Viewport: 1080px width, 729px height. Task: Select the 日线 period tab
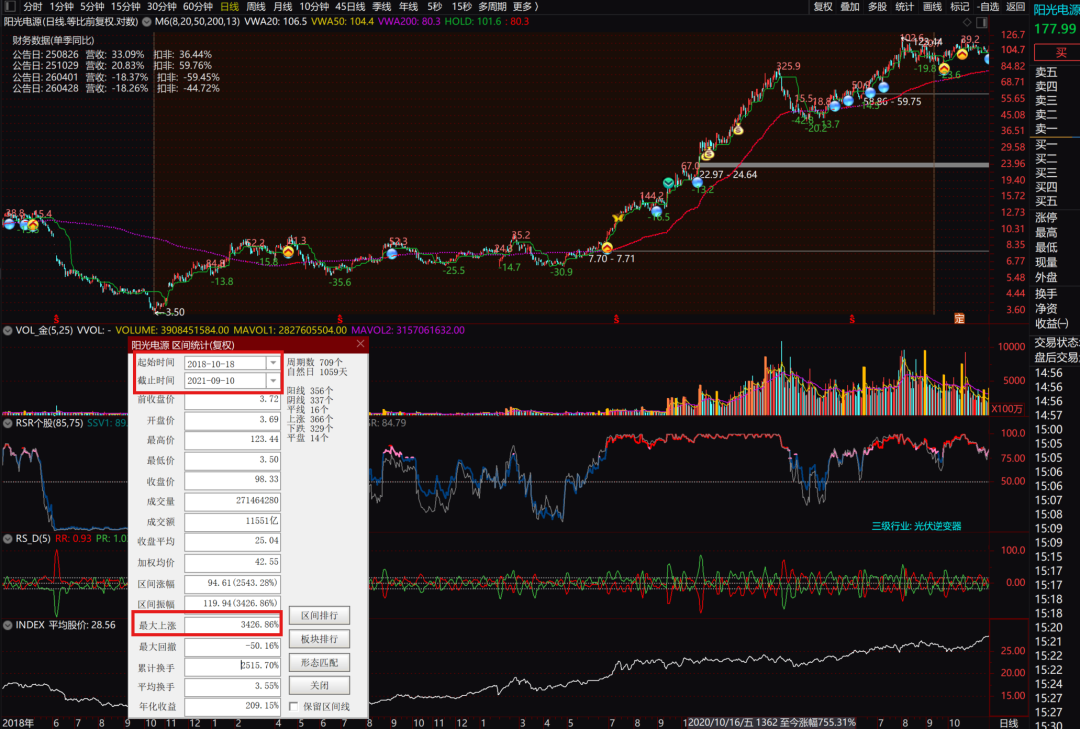(x=229, y=6)
